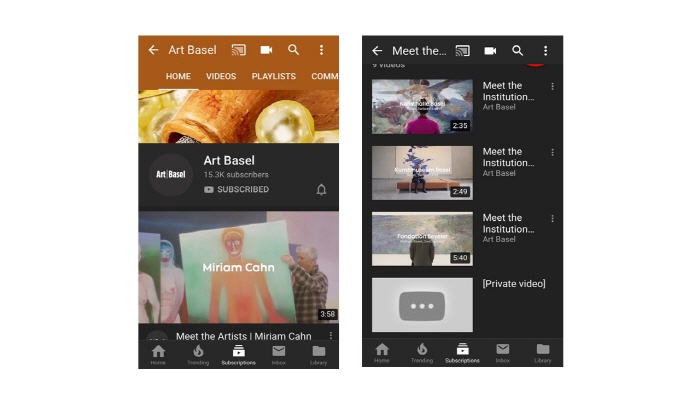The width and height of the screenshot is (700, 394).
Task: Play the Miriam Cahn featured video thumbnail
Action: pyautogui.click(x=238, y=267)
